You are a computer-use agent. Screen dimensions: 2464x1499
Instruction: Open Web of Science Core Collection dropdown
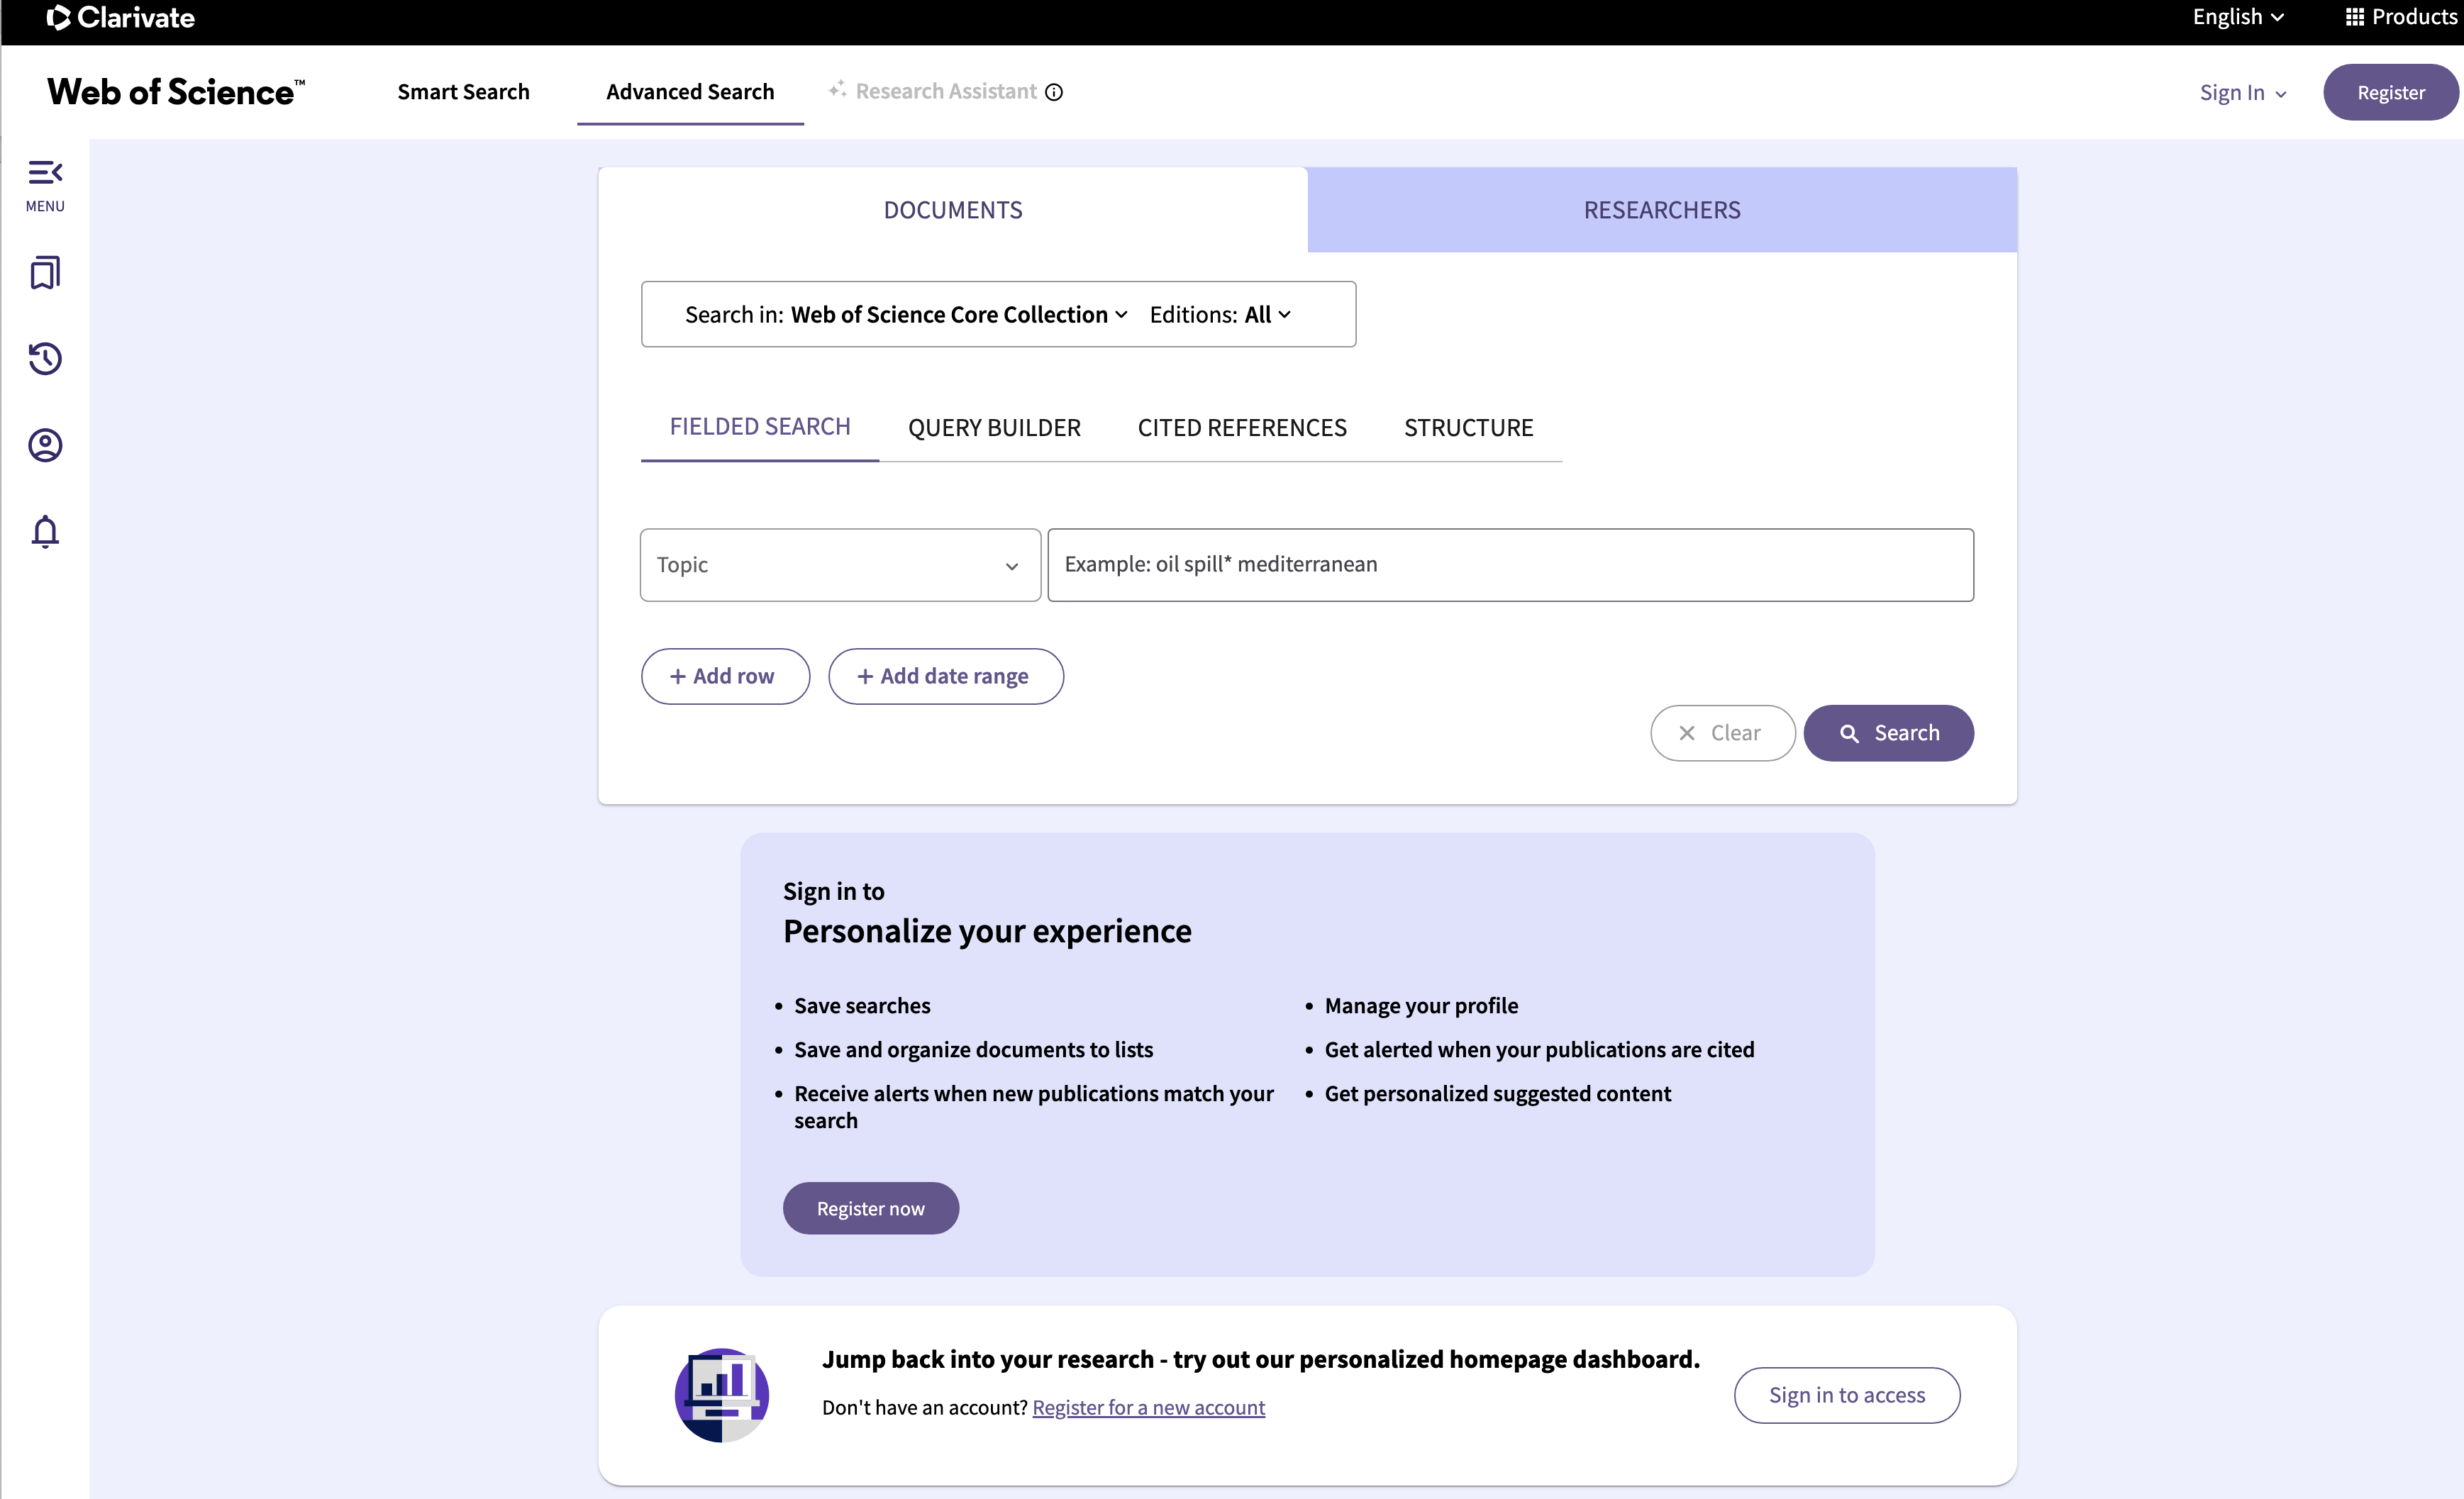point(958,315)
